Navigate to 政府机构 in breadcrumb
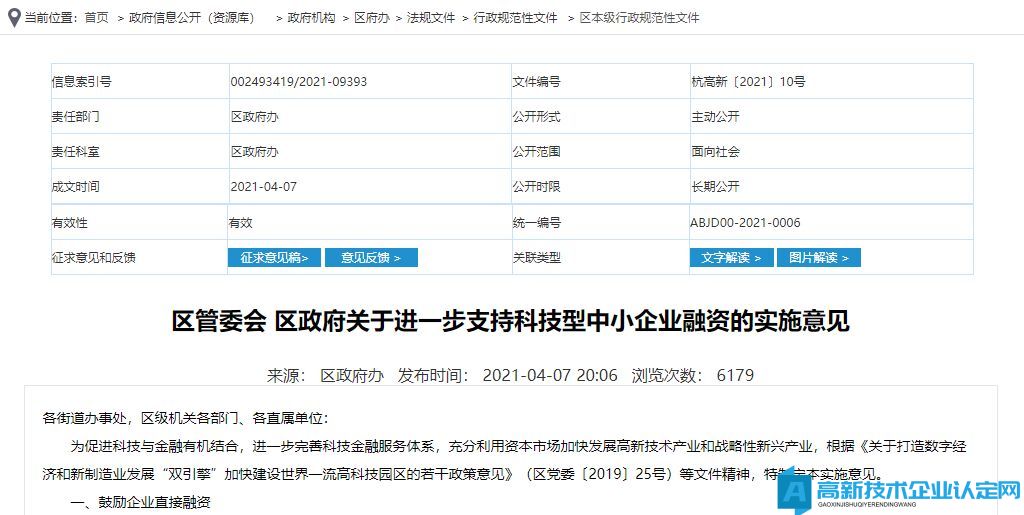The image size is (1024, 515). (x=311, y=18)
